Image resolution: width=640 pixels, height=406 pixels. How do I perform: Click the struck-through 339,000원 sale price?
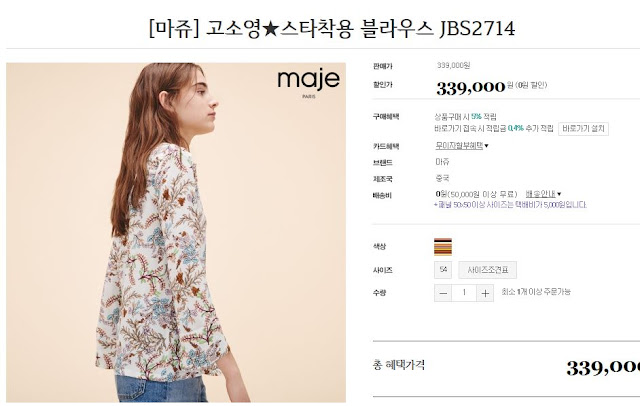point(453,65)
